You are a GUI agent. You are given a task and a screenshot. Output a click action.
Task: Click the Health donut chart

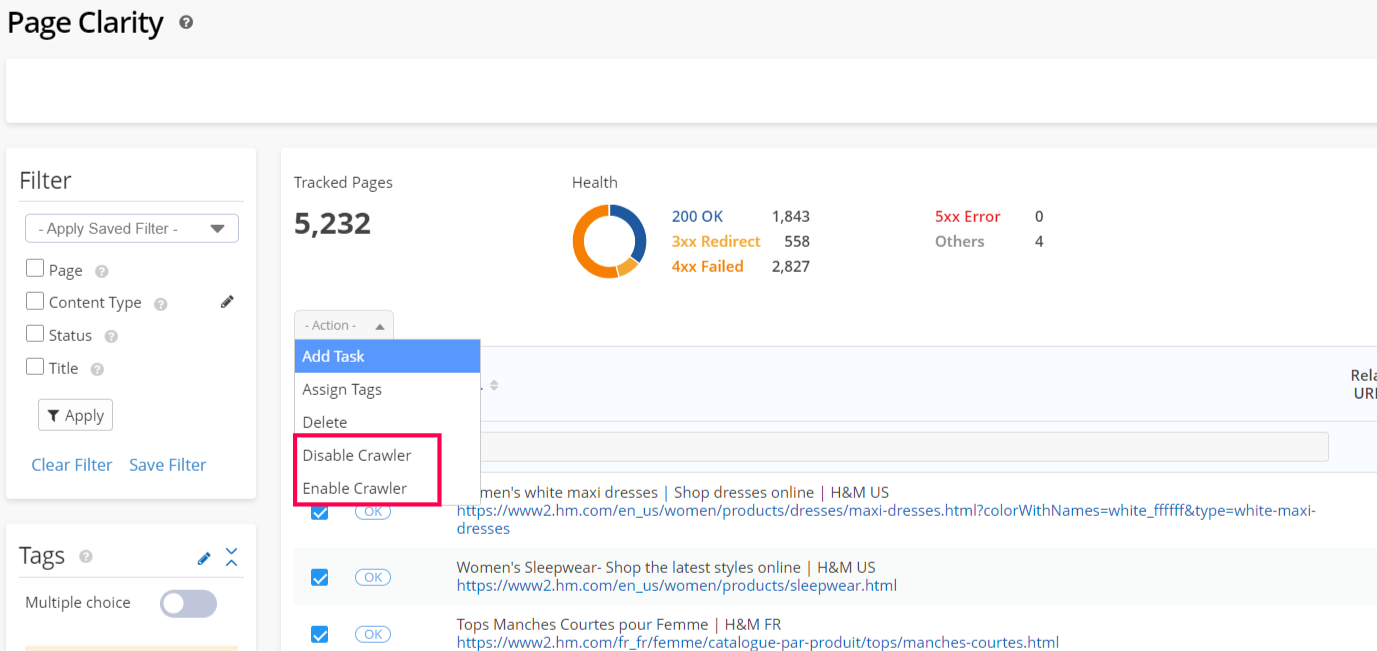pos(609,241)
